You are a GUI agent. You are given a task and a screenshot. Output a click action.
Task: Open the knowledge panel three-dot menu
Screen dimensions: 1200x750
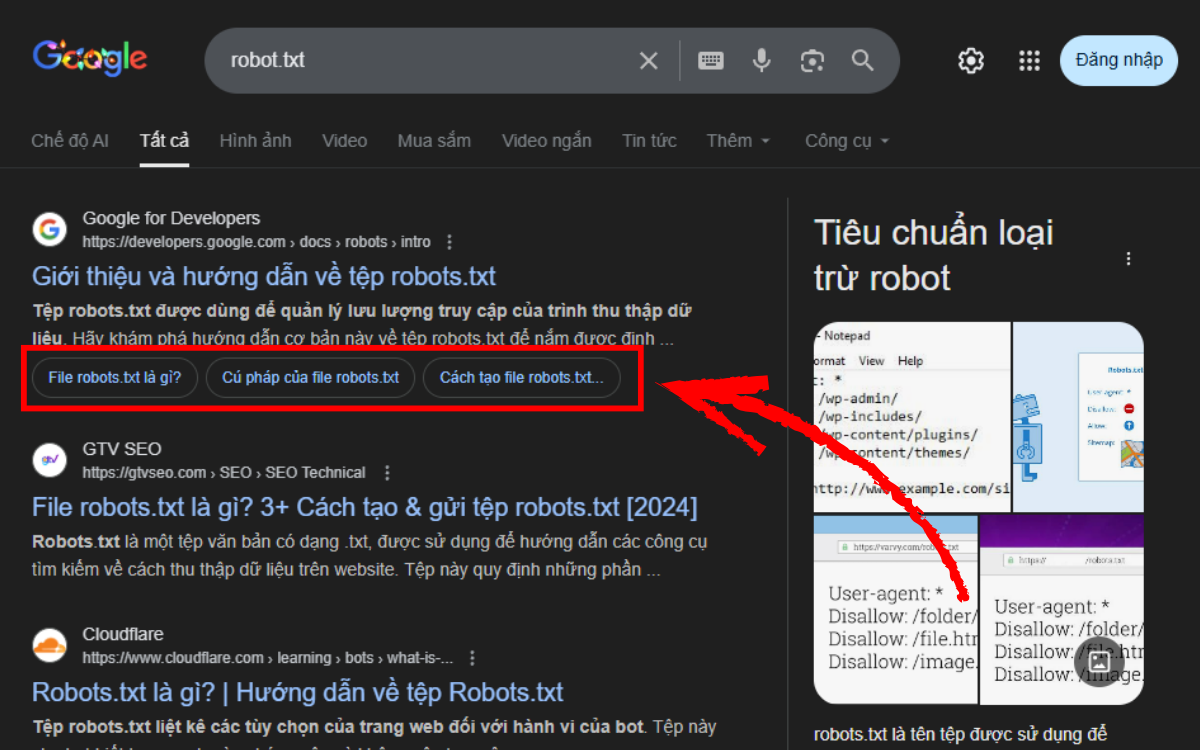tap(1128, 258)
